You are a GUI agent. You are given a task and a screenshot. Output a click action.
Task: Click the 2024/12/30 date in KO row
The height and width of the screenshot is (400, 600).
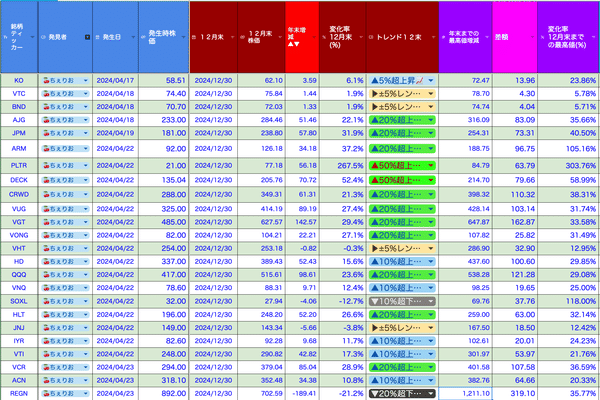(214, 80)
